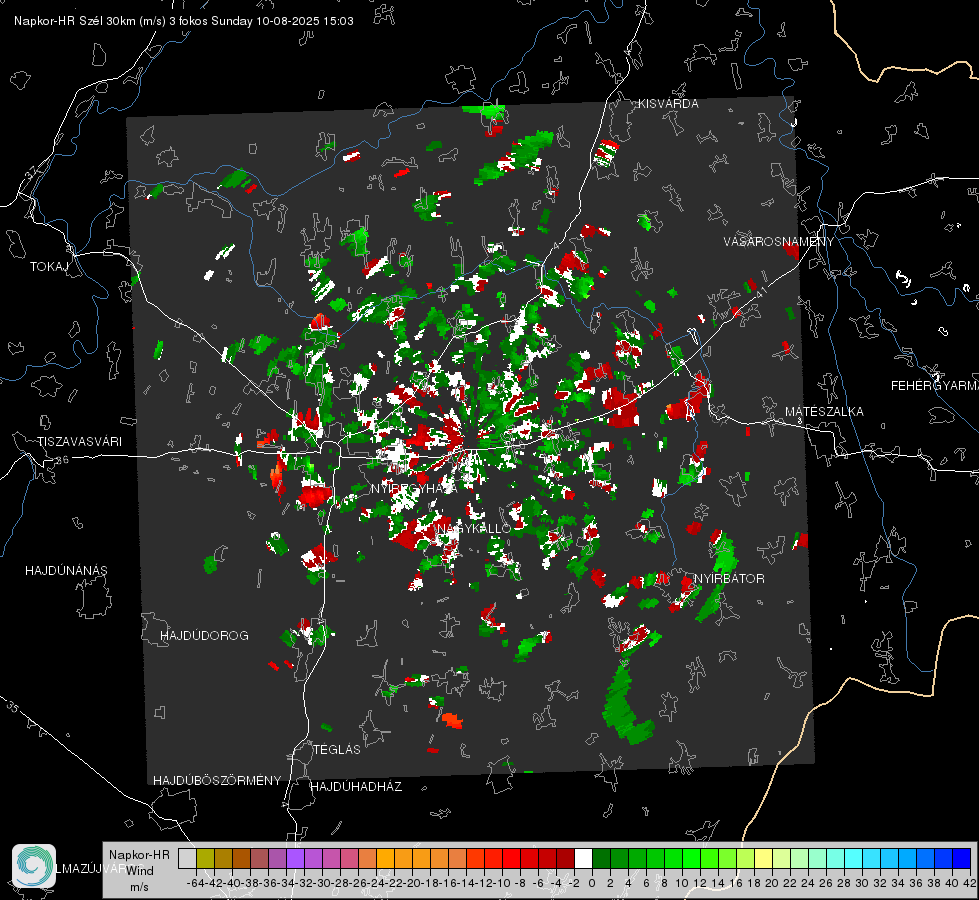Click the 42 value on the legend

(x=969, y=883)
